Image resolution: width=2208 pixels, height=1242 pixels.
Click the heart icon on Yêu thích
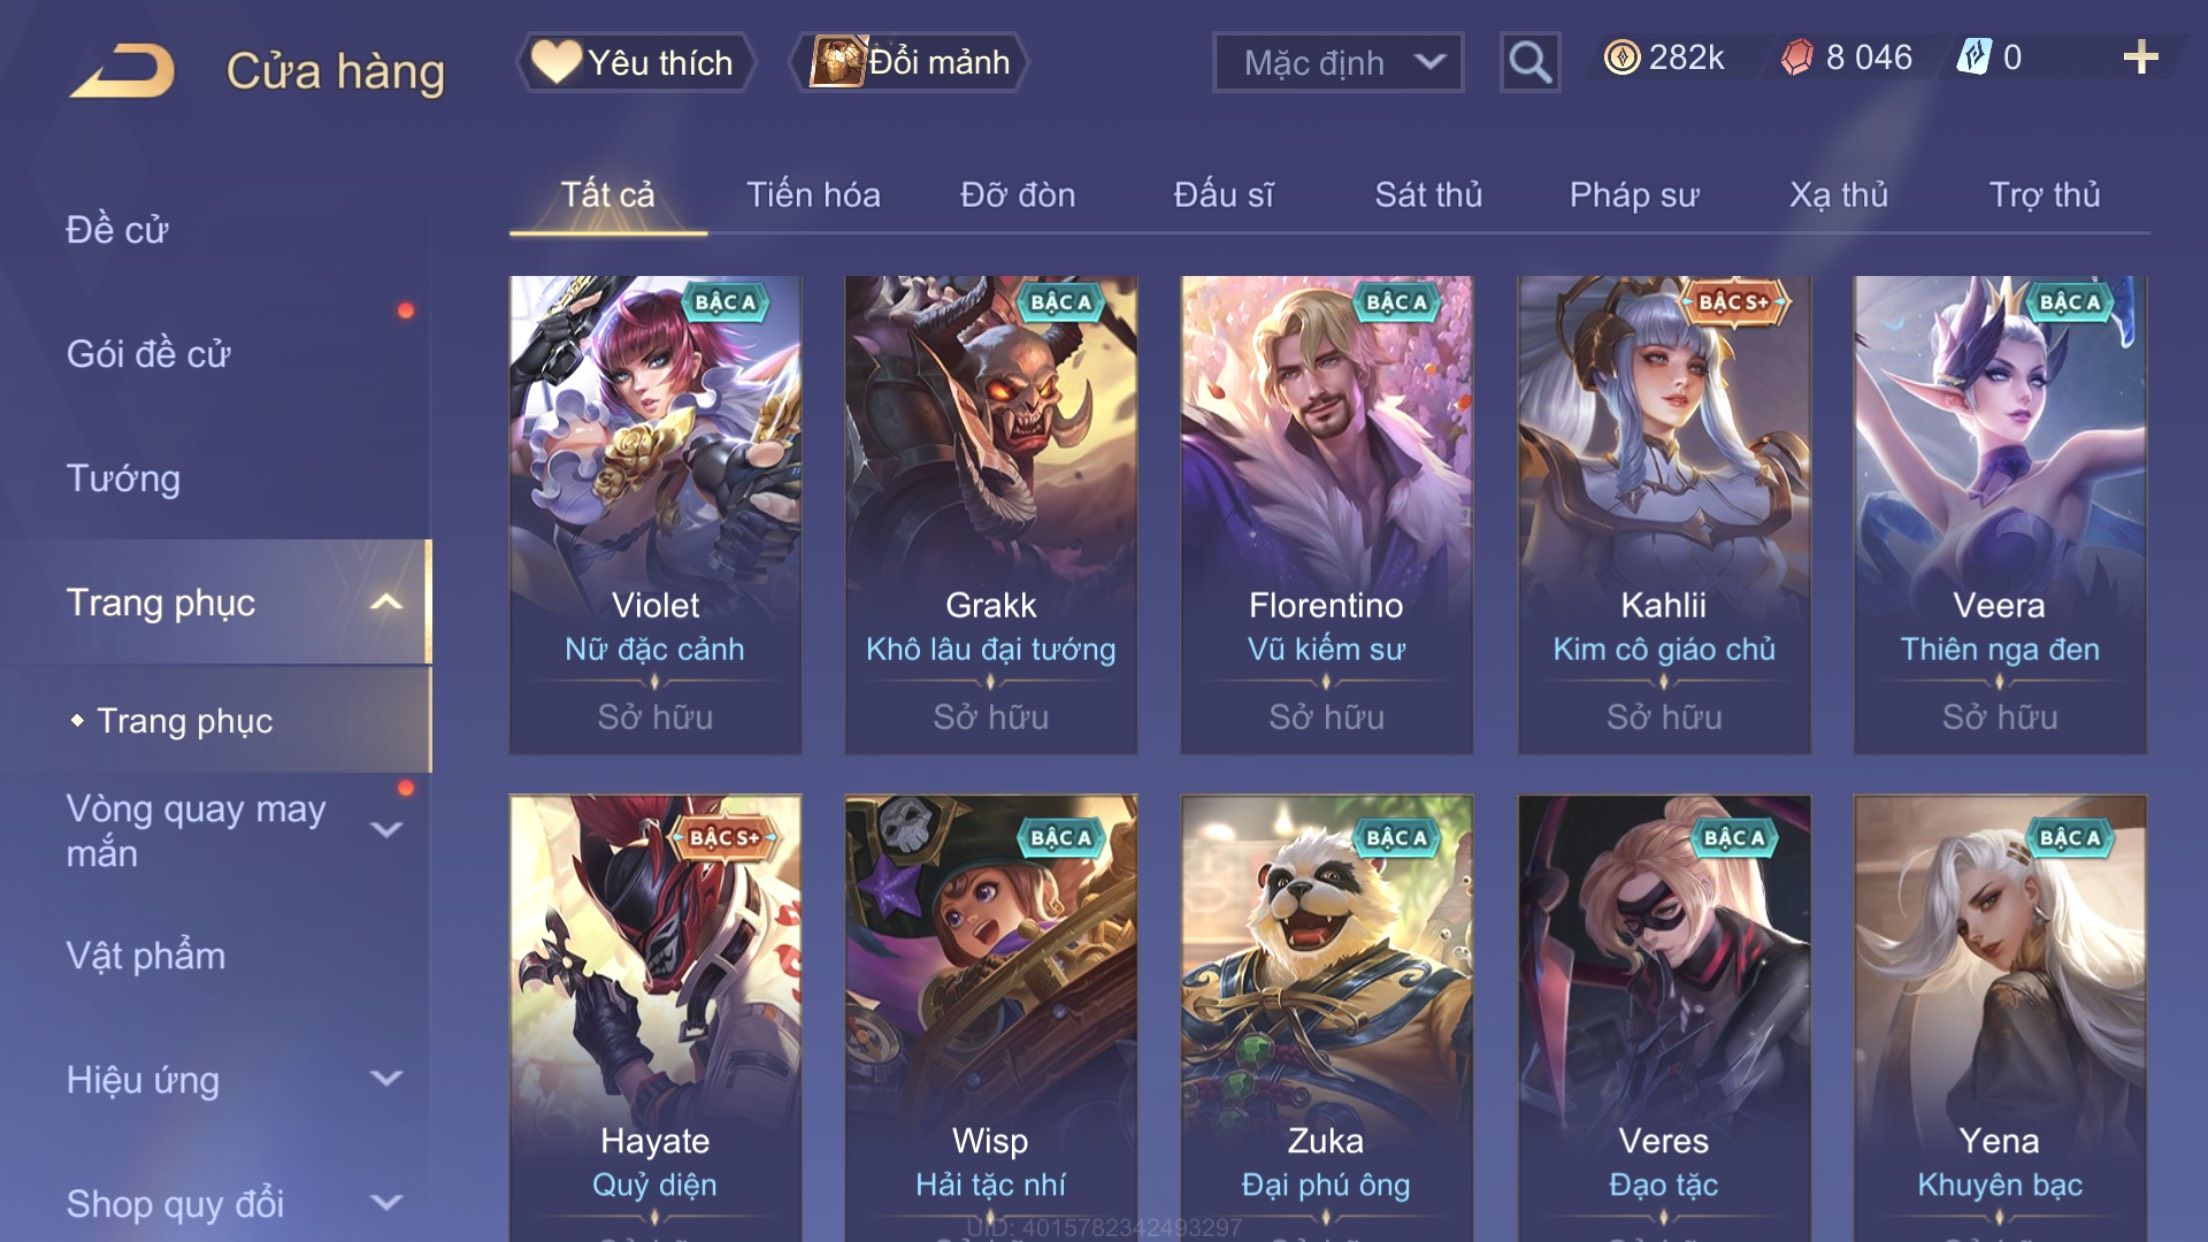pos(555,60)
